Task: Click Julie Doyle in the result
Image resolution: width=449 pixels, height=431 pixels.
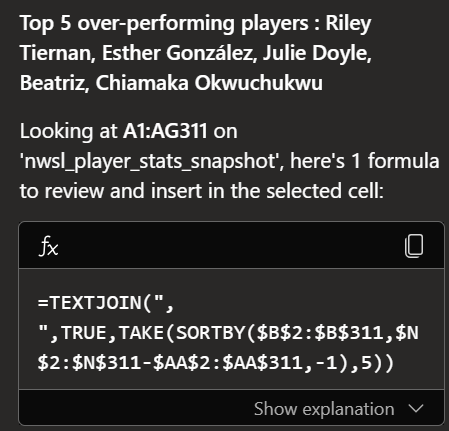Action: tap(317, 53)
